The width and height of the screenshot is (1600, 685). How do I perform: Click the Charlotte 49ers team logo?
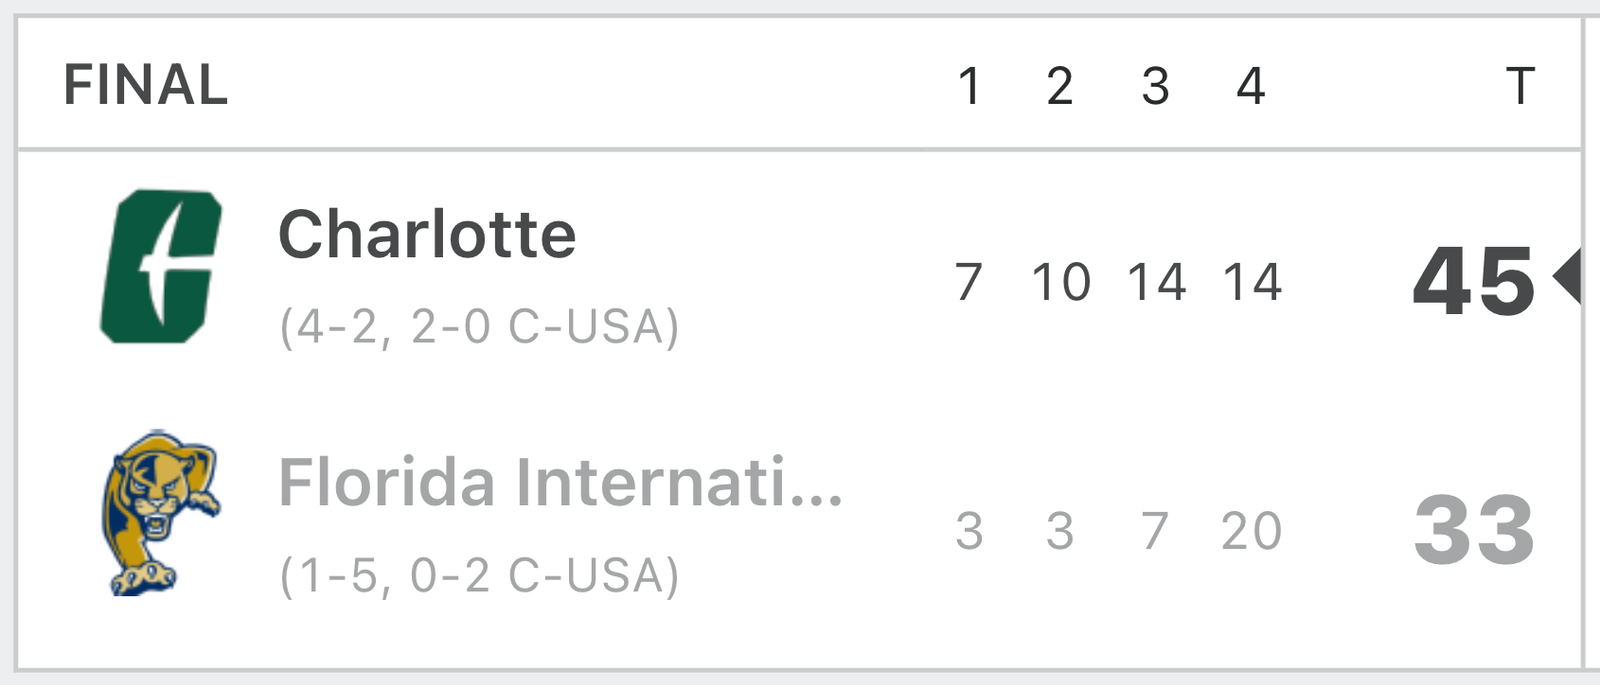coord(161,266)
